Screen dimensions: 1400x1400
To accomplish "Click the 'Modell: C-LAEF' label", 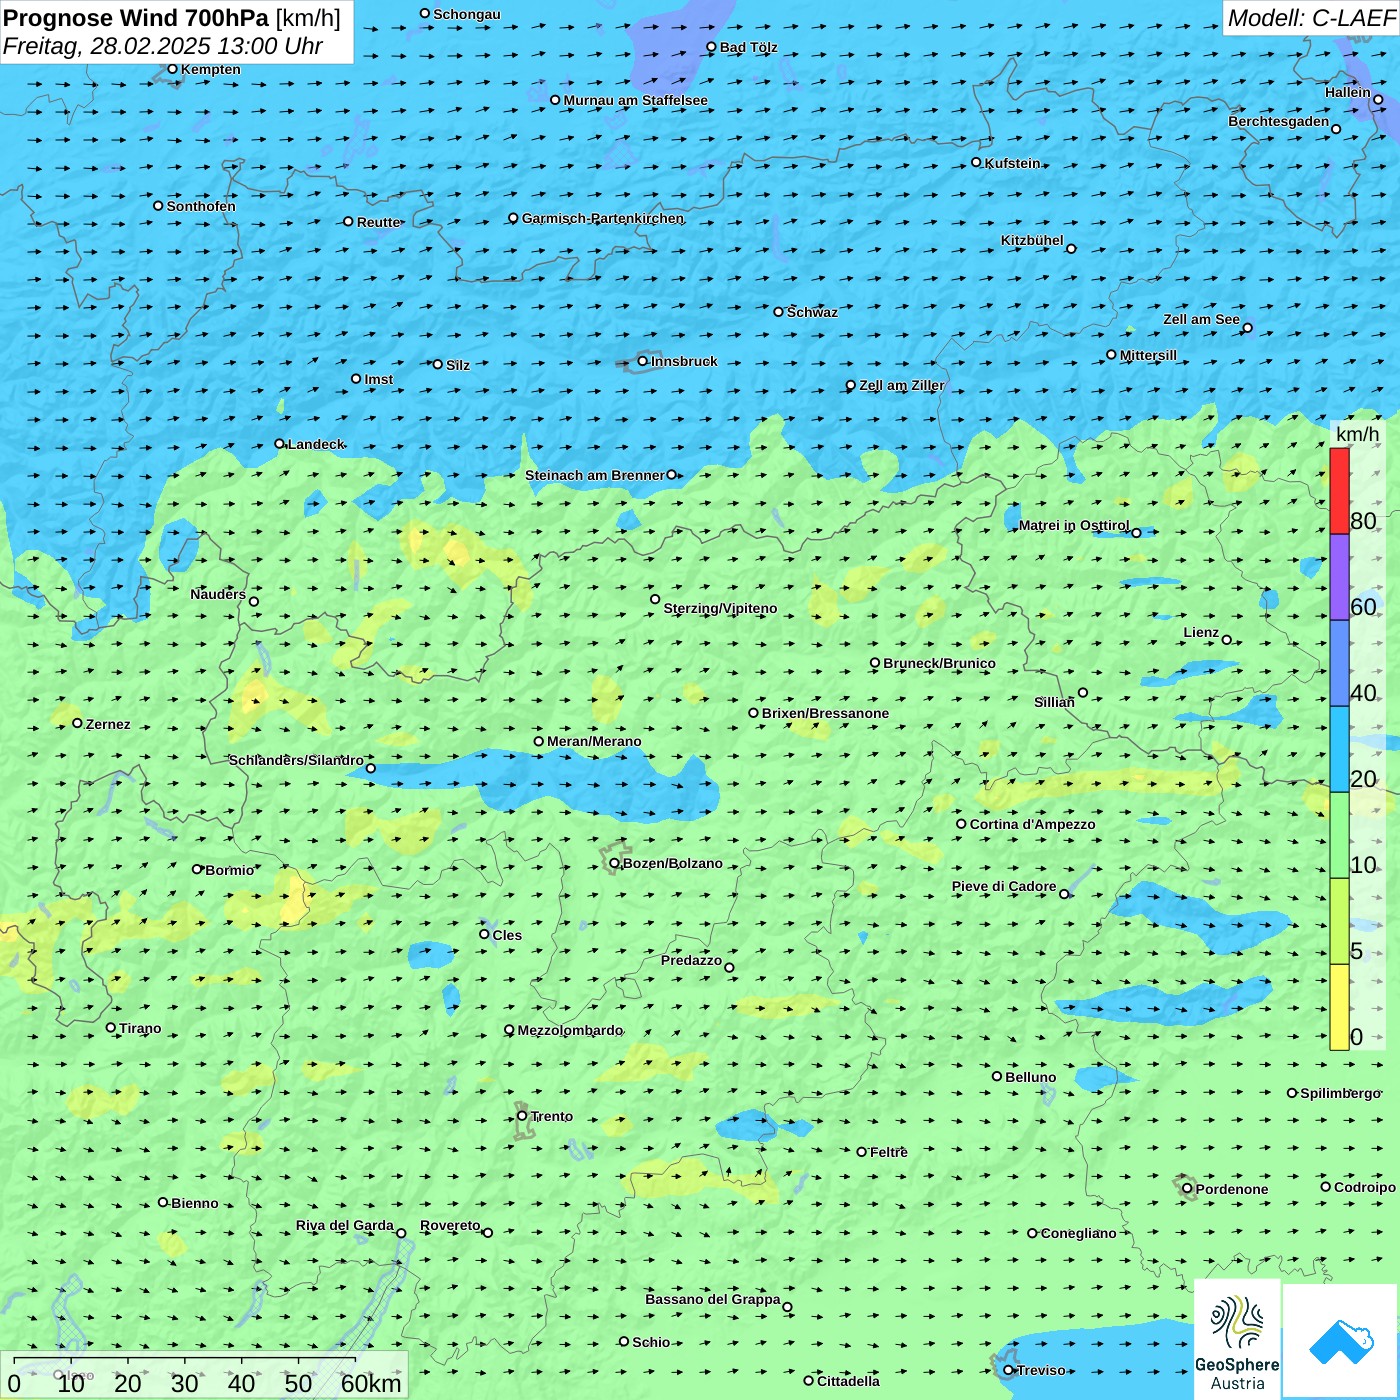I will click(x=1311, y=18).
